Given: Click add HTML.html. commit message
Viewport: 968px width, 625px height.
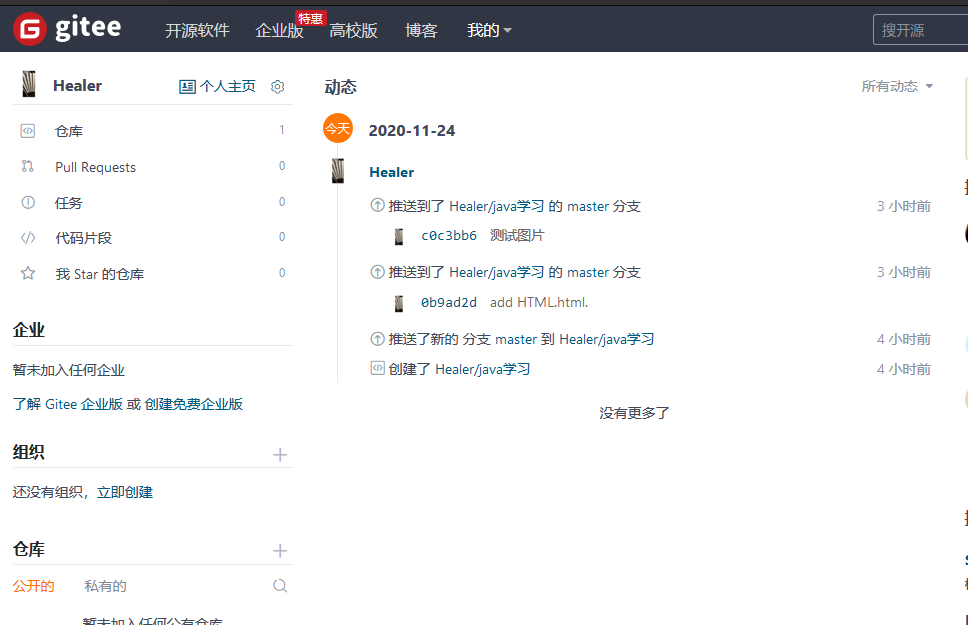Looking at the screenshot, I should (539, 302).
